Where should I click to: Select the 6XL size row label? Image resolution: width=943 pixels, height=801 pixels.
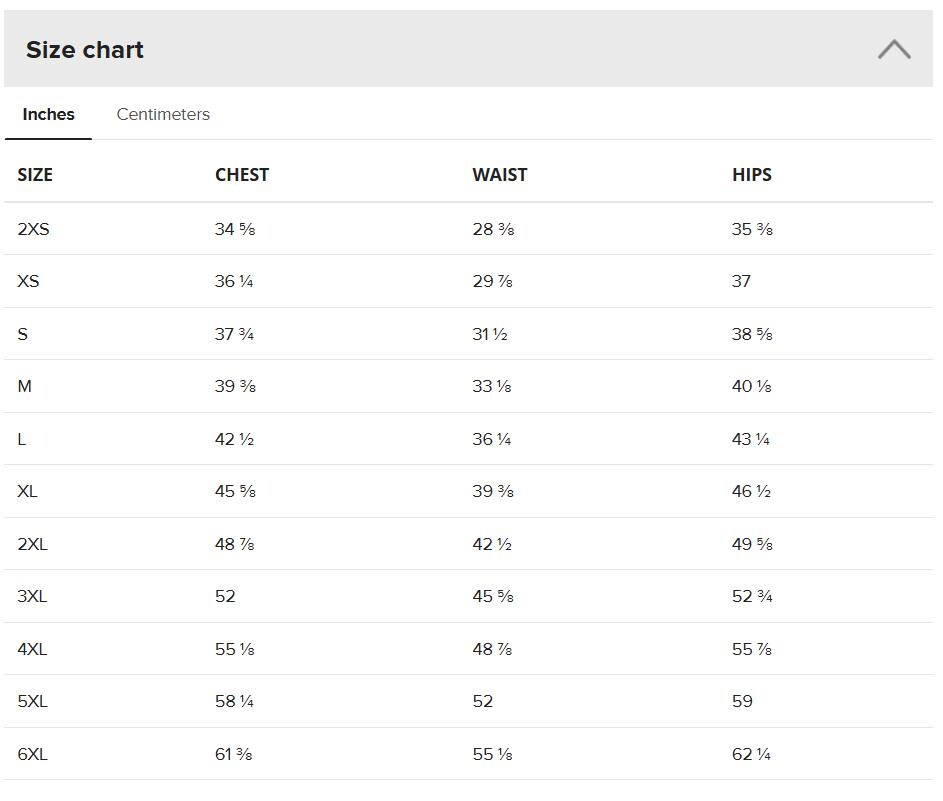pyautogui.click(x=32, y=754)
